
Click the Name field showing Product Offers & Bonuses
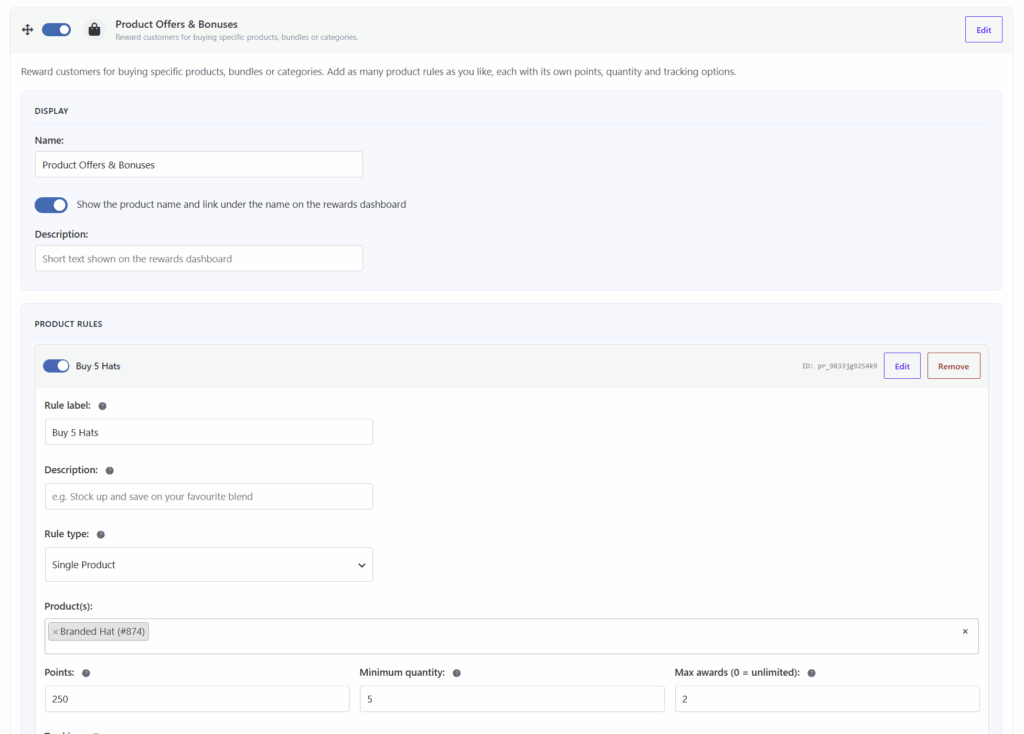[199, 165]
